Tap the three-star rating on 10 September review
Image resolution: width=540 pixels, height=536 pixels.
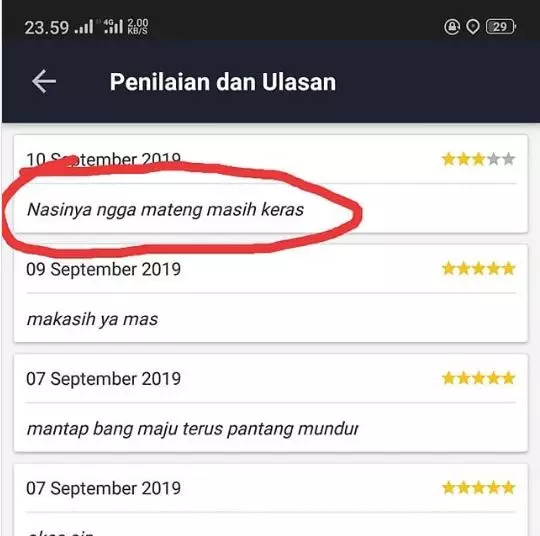point(478,159)
